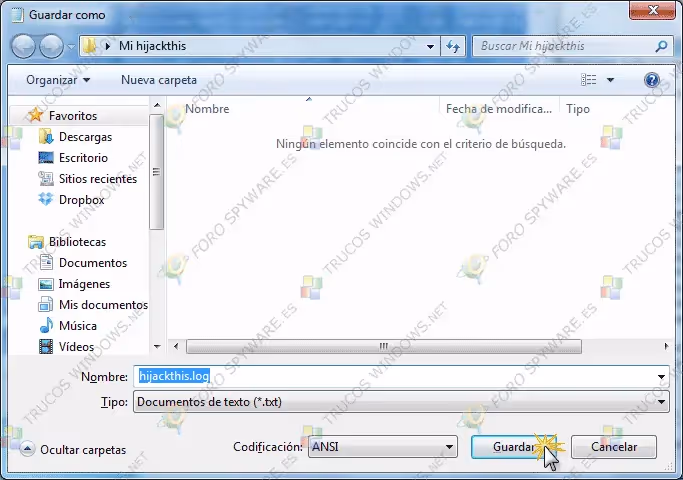Click the Documentos library icon
This screenshot has width=683, height=480.
tap(46, 262)
